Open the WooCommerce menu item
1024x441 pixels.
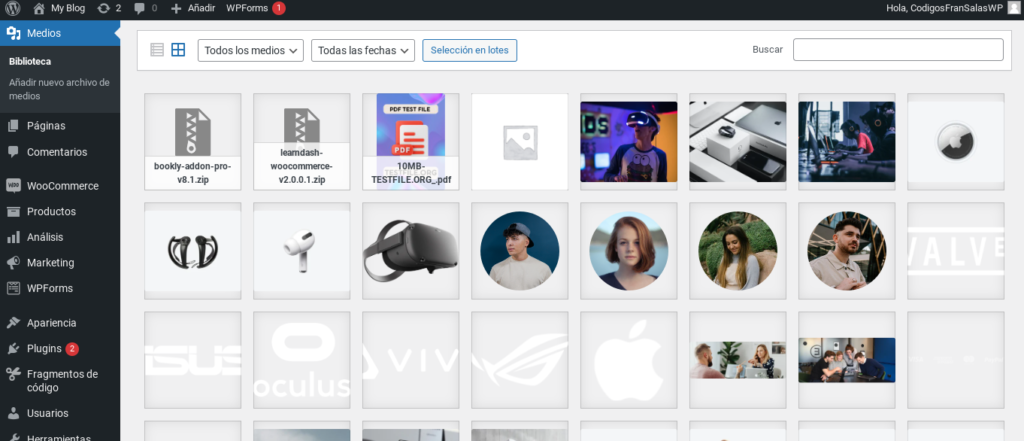(x=63, y=186)
